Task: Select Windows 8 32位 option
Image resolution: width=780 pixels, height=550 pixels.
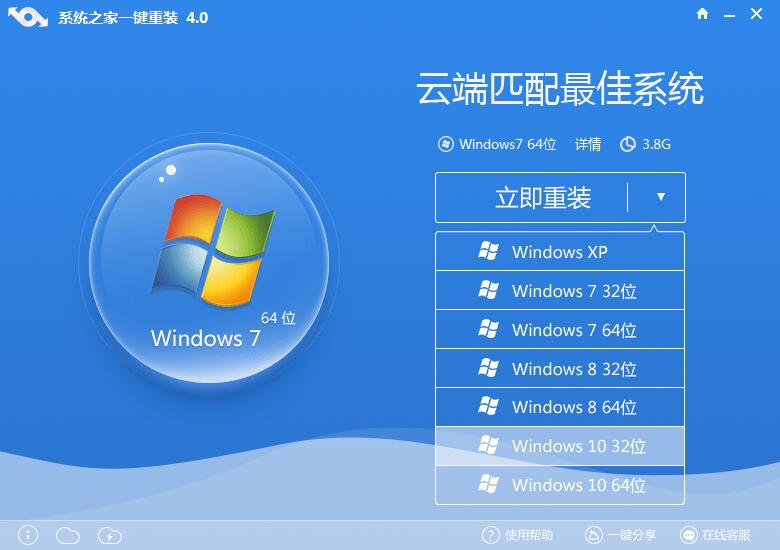Action: [x=560, y=368]
